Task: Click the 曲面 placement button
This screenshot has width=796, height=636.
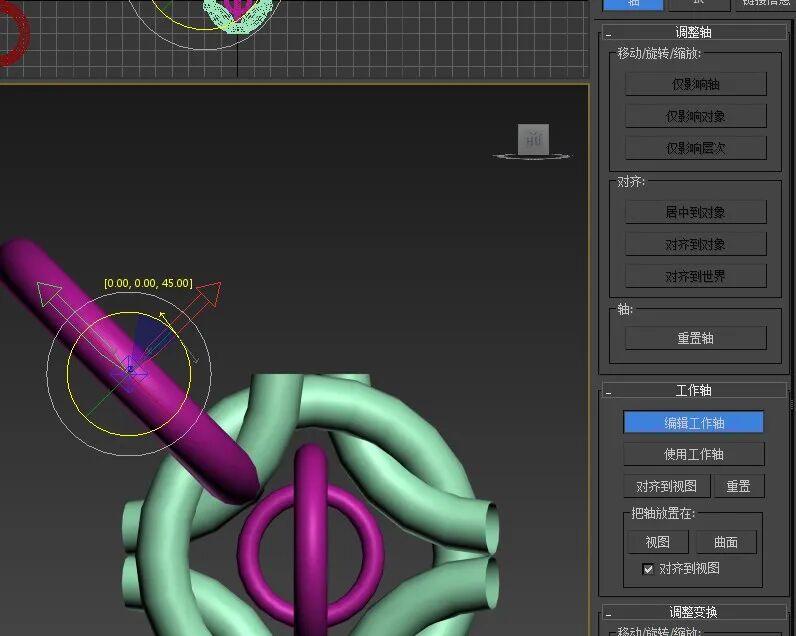Action: click(726, 542)
